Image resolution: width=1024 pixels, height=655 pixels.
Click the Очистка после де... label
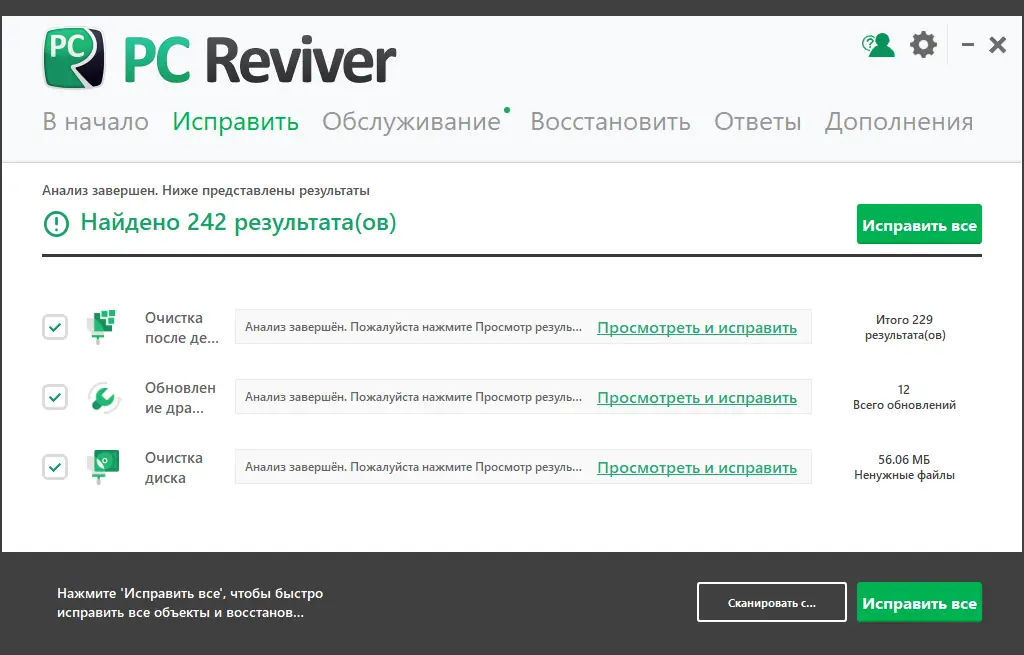182,328
